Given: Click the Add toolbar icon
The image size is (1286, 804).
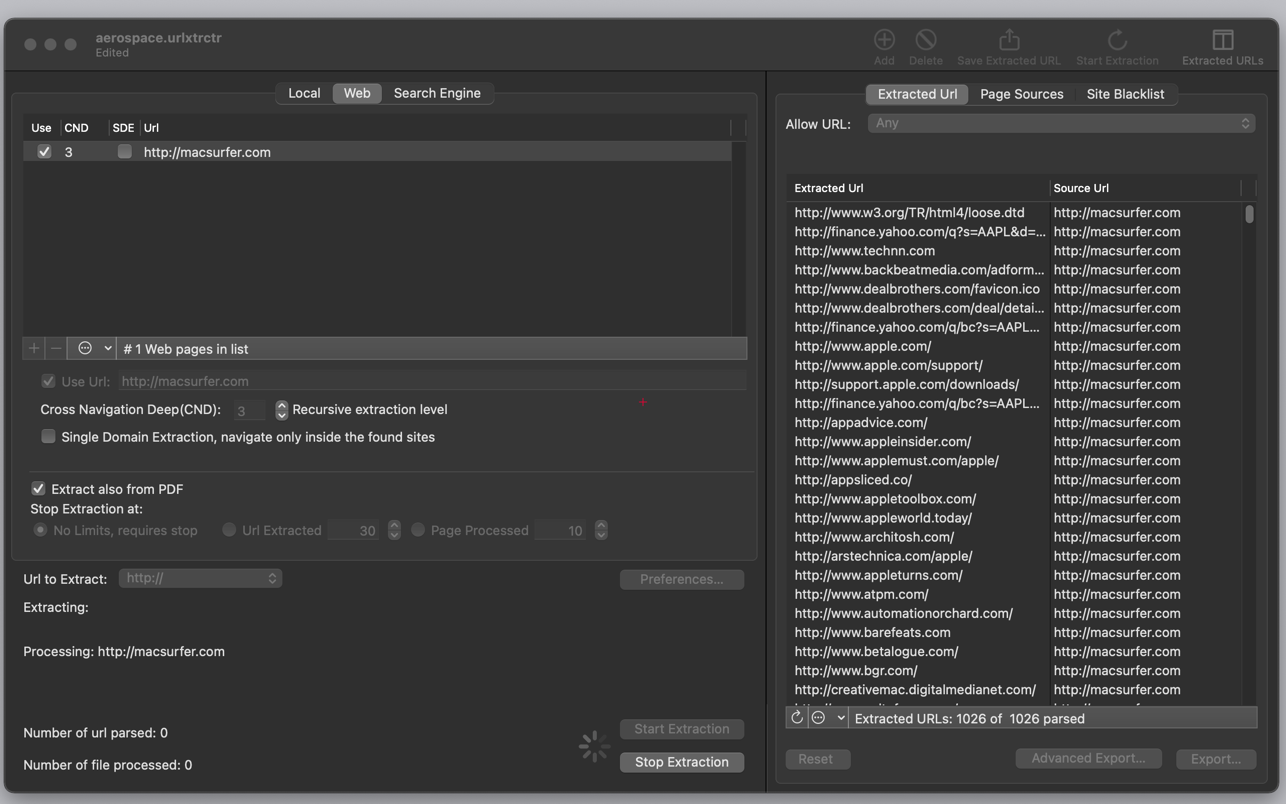Looking at the screenshot, I should pyautogui.click(x=884, y=40).
